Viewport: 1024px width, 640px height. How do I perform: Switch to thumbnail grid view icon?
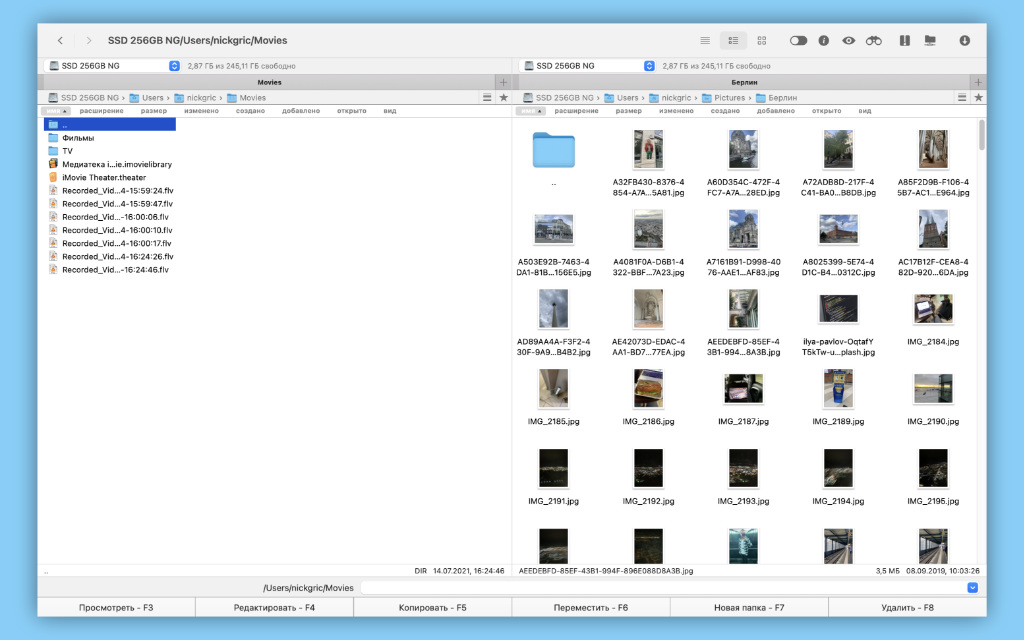click(762, 41)
